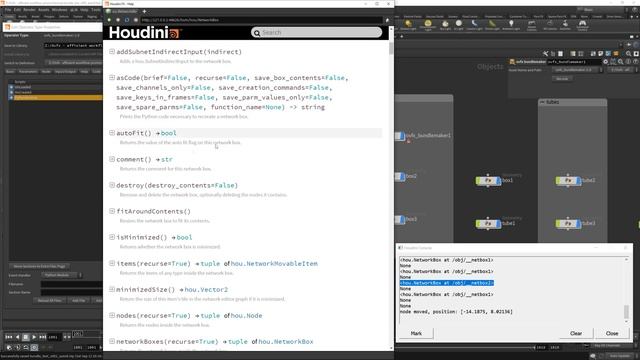Select the box1 geometry node
640x360 pixels.
pos(488,180)
